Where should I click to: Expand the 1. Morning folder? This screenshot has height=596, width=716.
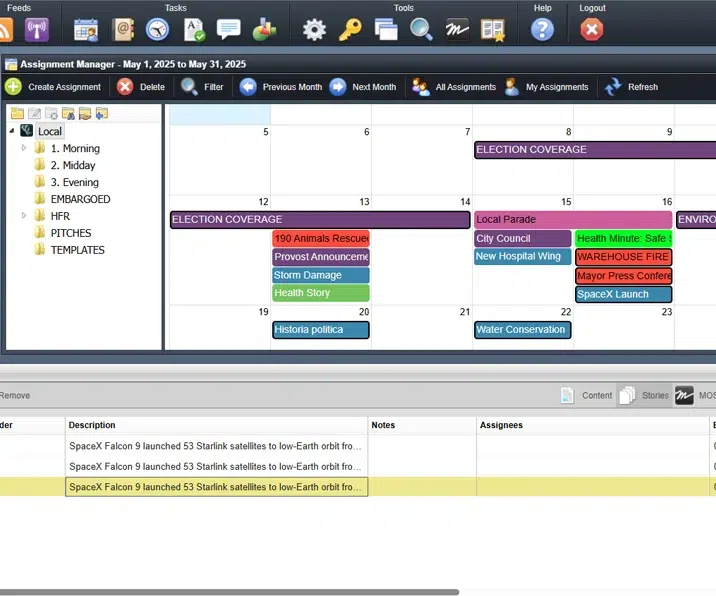[x=24, y=148]
